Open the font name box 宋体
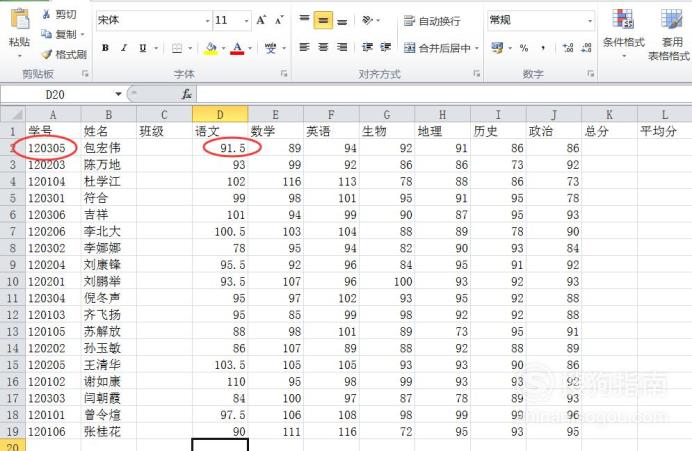692x451 pixels. coord(154,20)
